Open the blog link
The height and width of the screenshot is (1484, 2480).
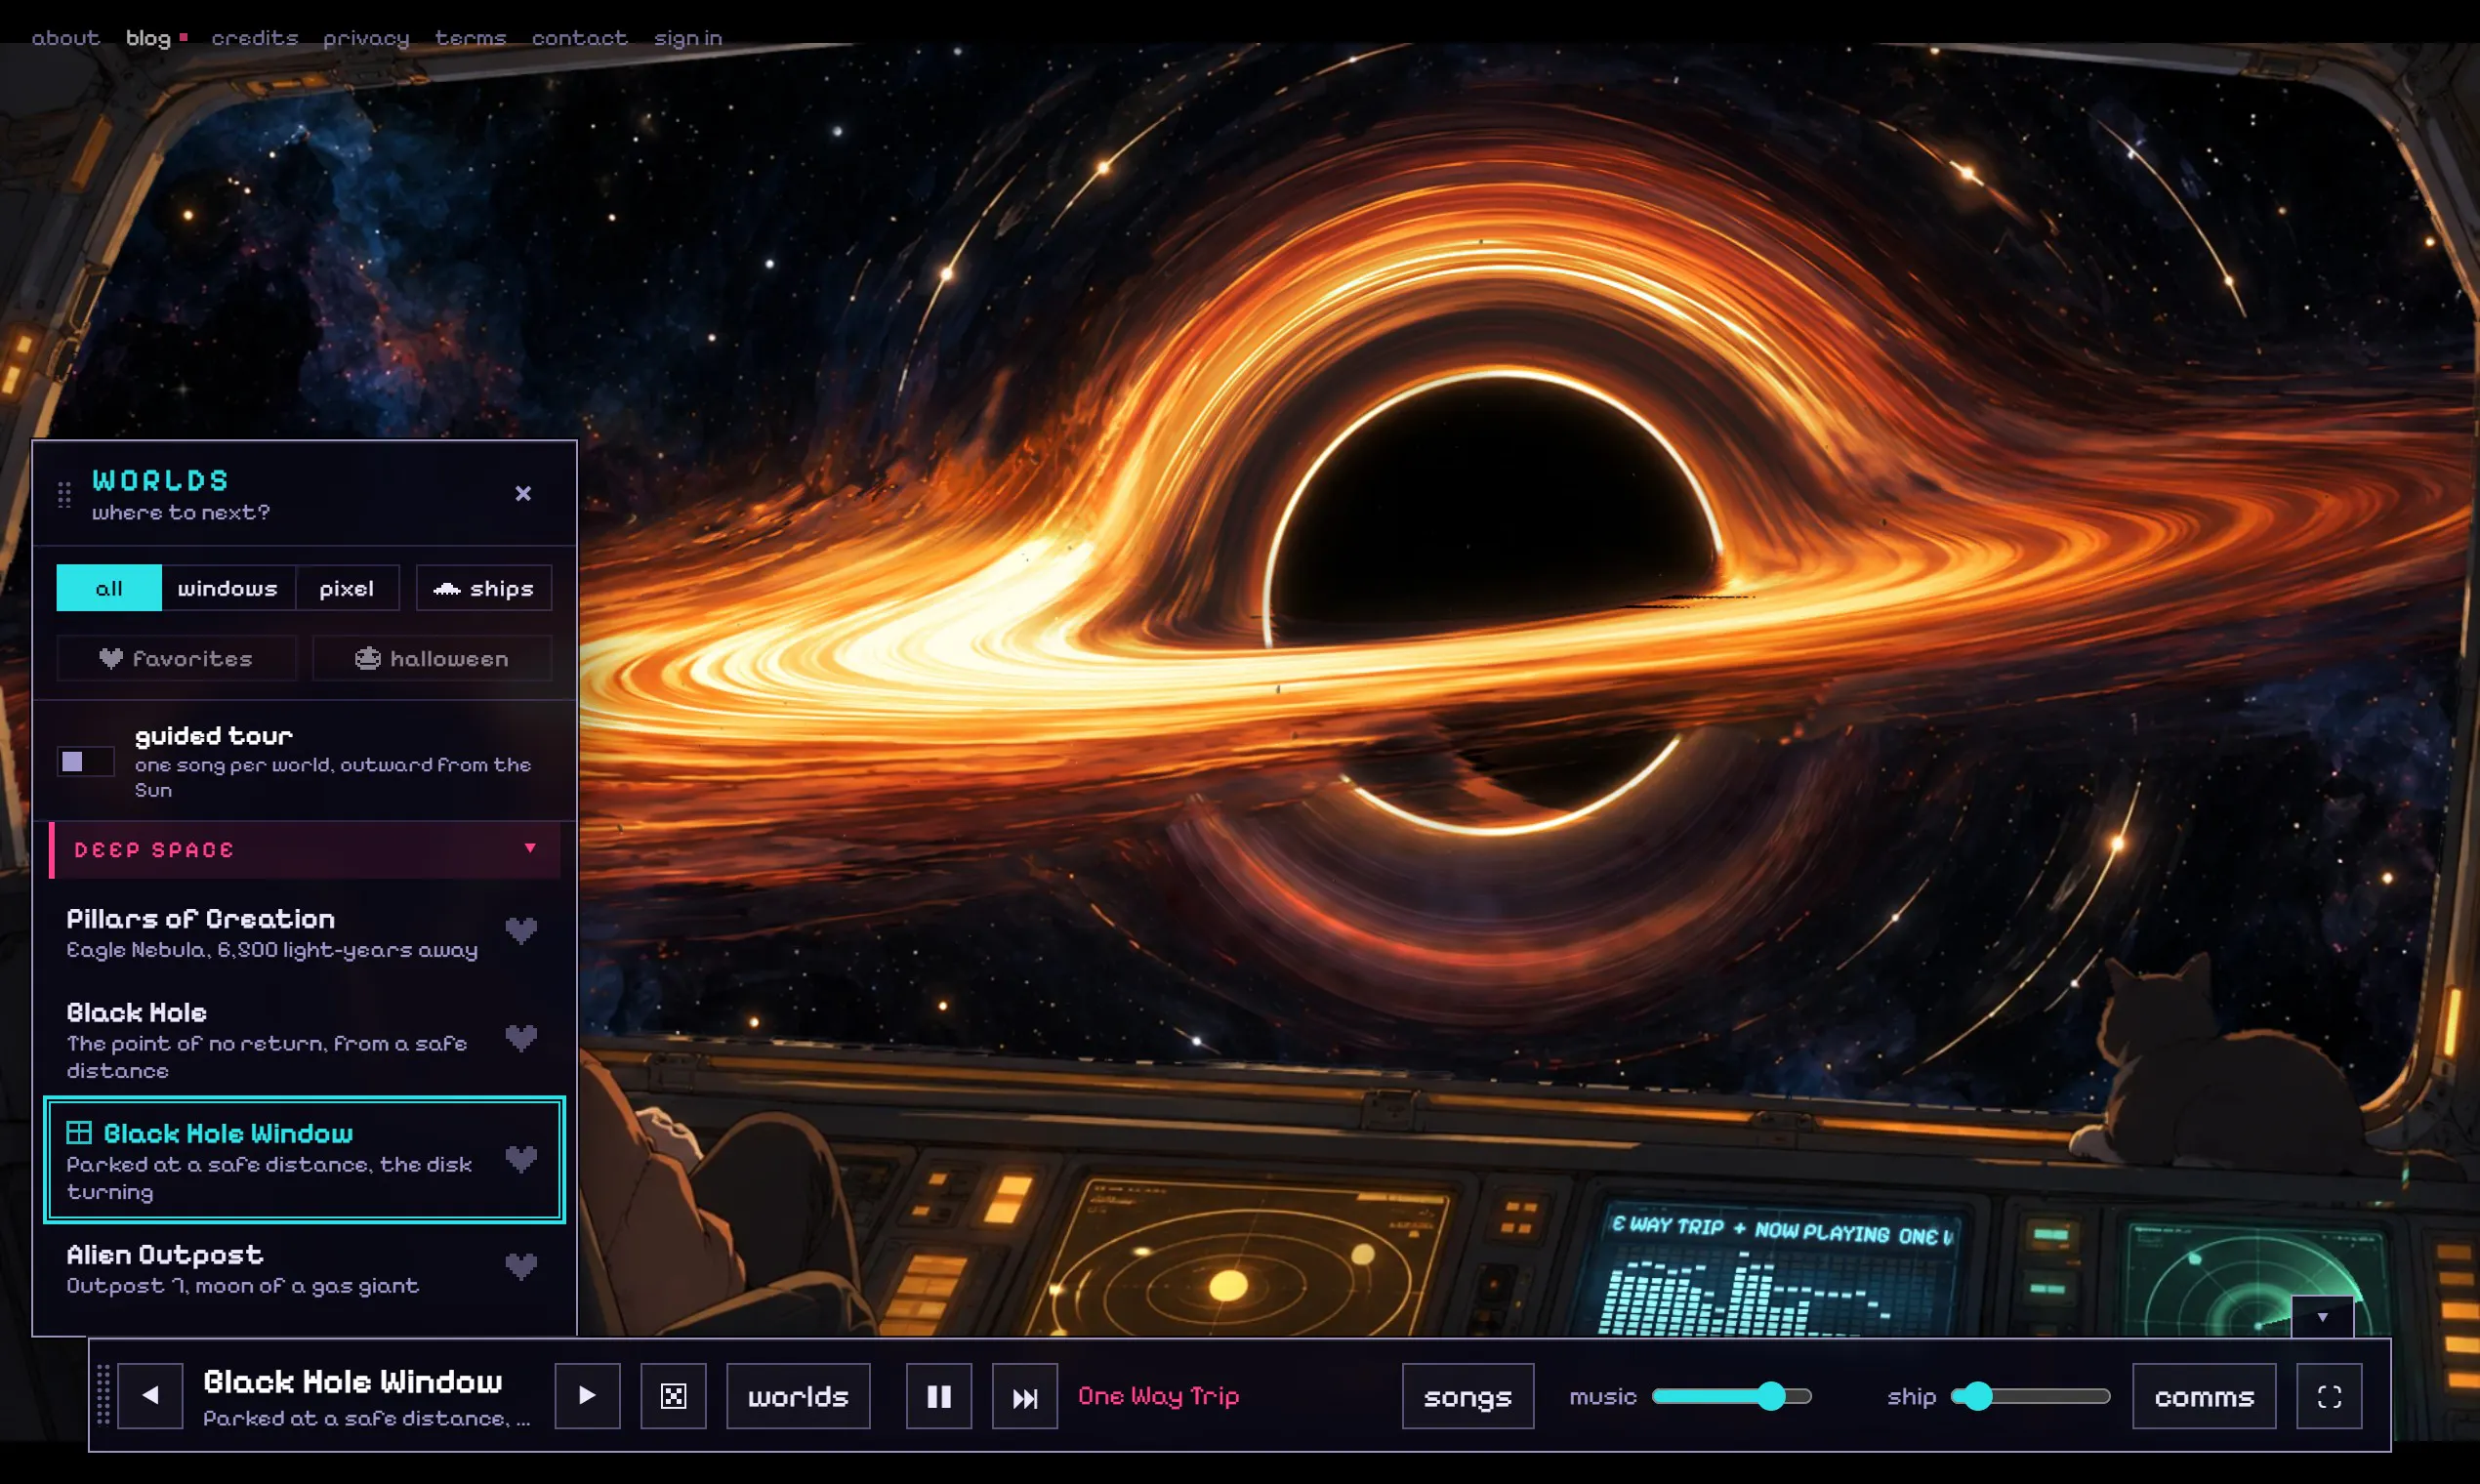[148, 38]
